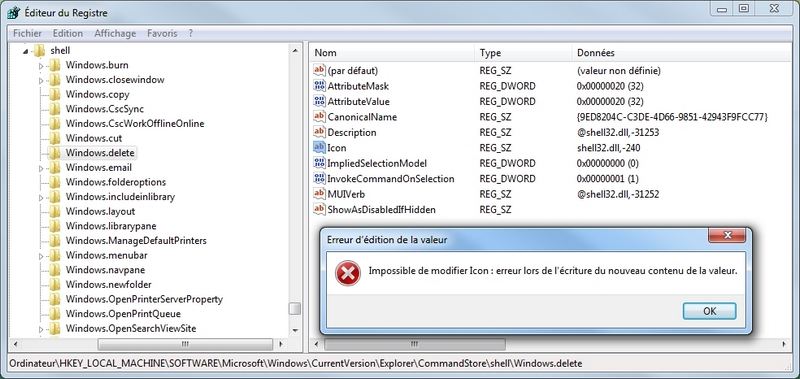The height and width of the screenshot is (379, 800).
Task: Select the InvokeCommandOnSelection binary icon
Action: [319, 179]
